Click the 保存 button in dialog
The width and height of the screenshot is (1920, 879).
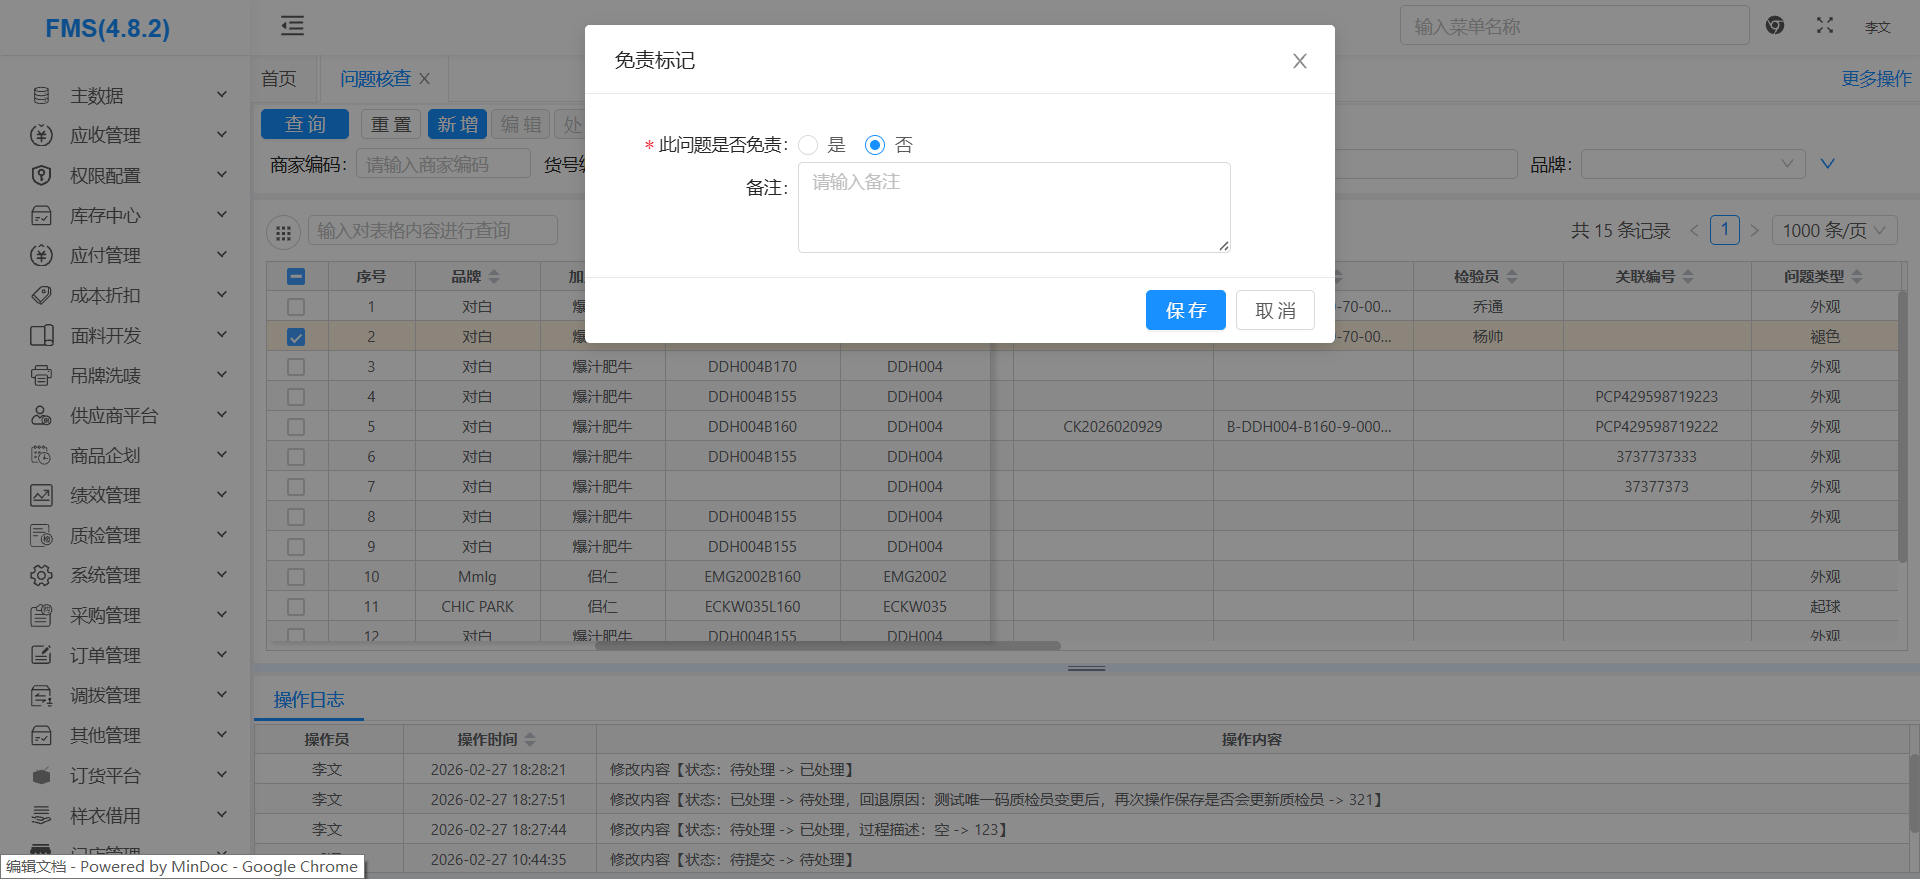[x=1185, y=311]
